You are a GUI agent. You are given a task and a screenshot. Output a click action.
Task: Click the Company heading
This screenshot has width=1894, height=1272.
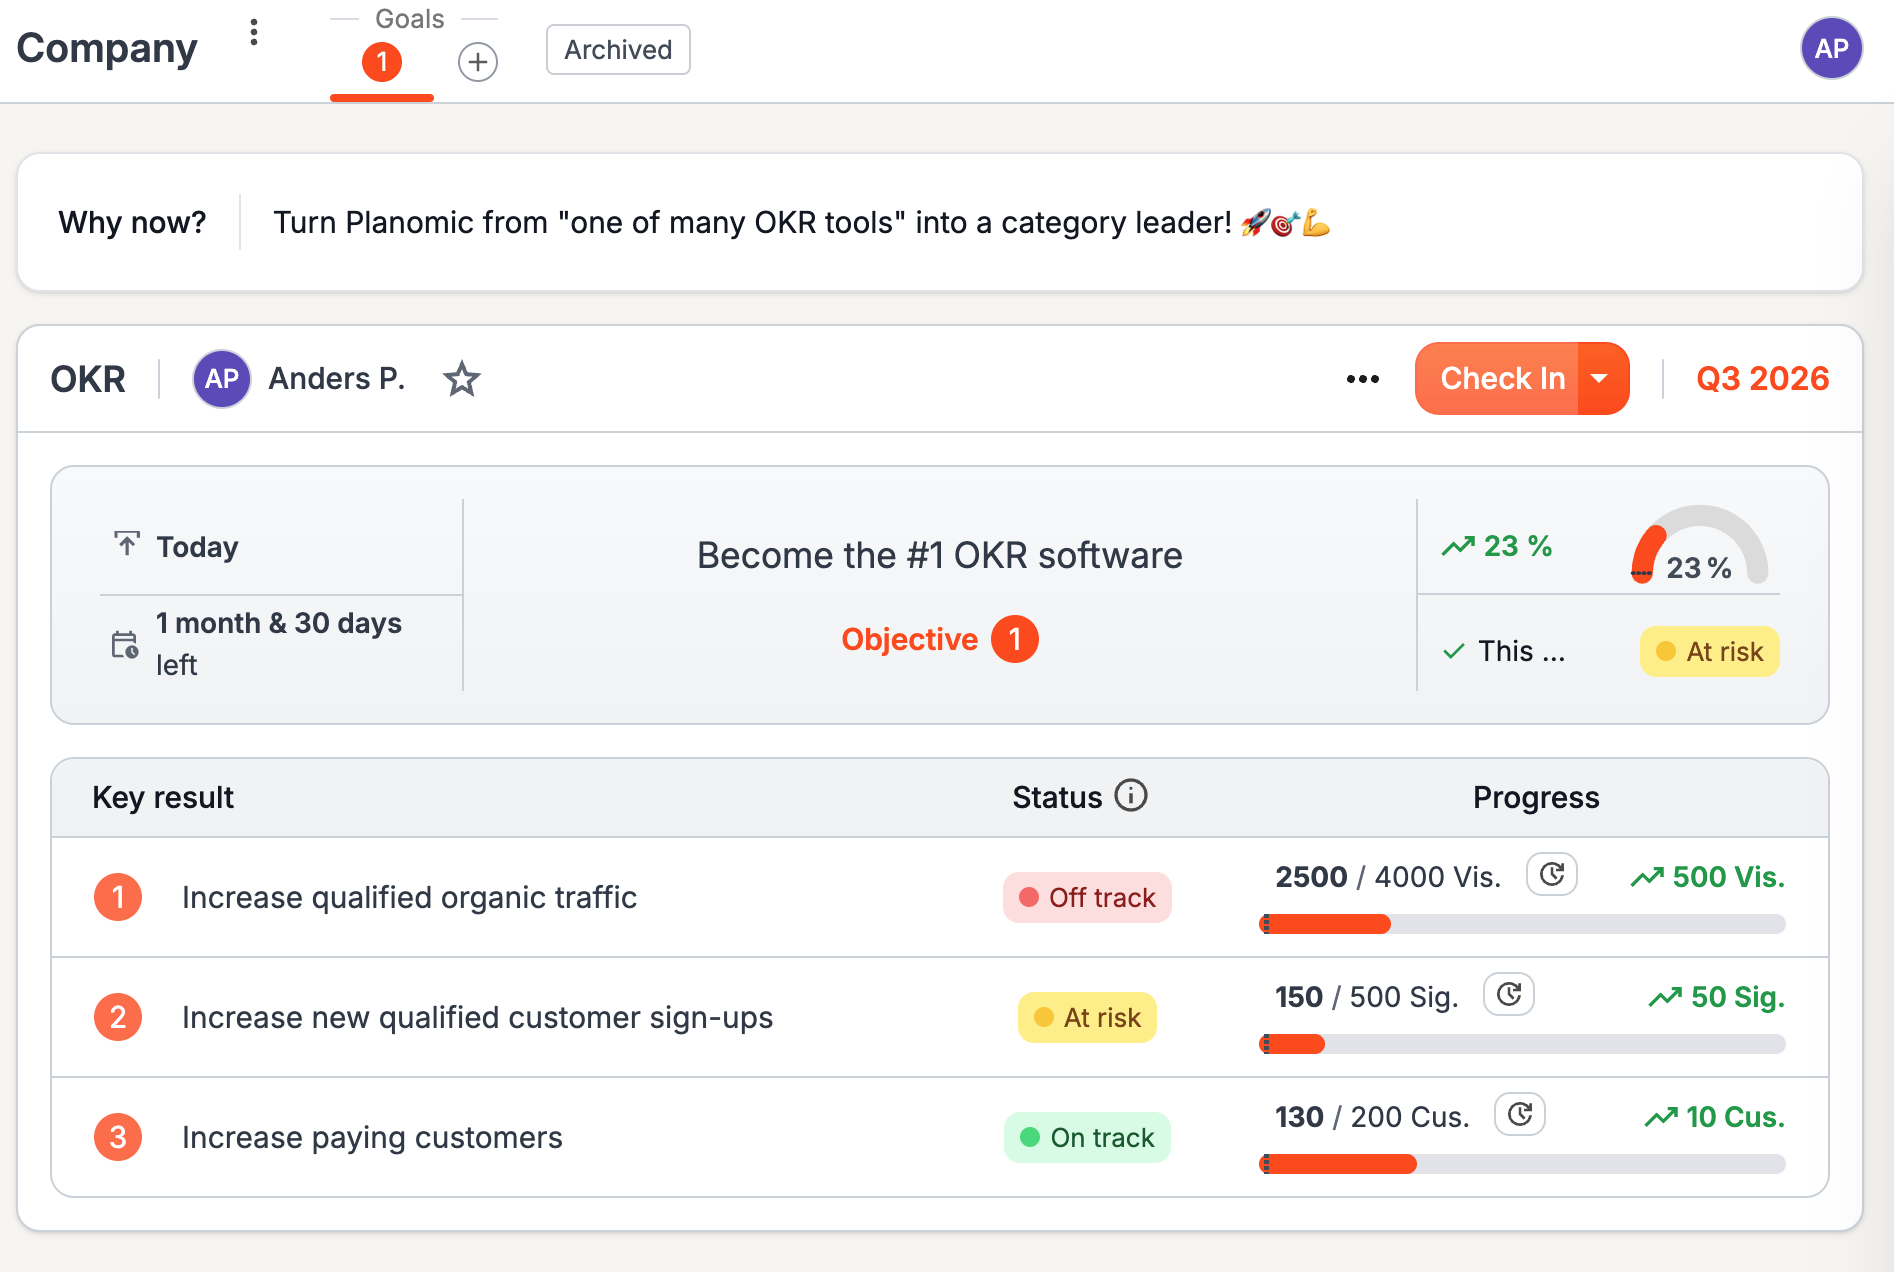pyautogui.click(x=107, y=48)
